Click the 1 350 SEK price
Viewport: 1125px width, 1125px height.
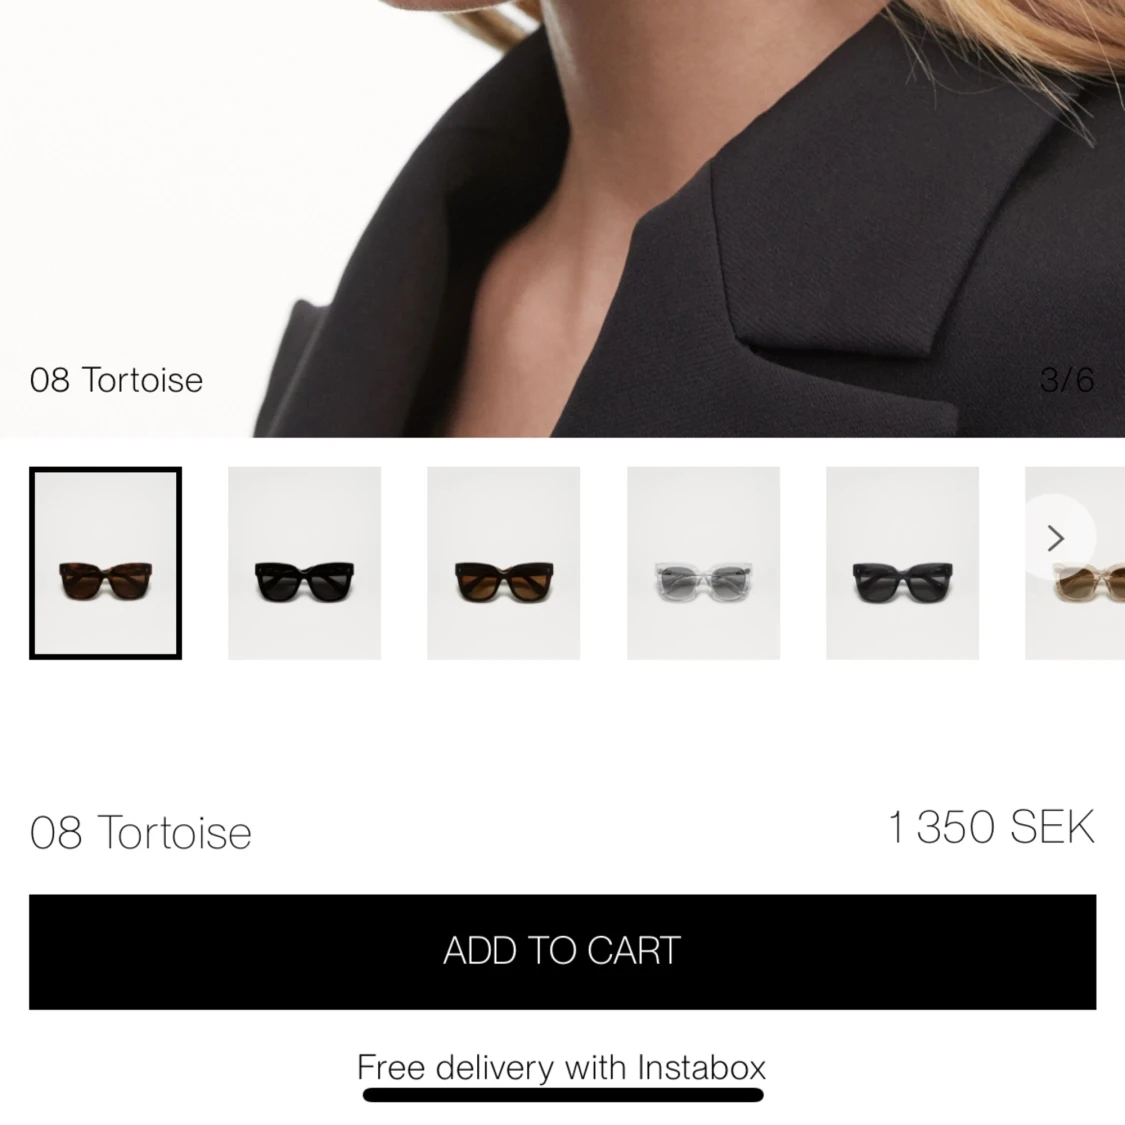pos(992,827)
